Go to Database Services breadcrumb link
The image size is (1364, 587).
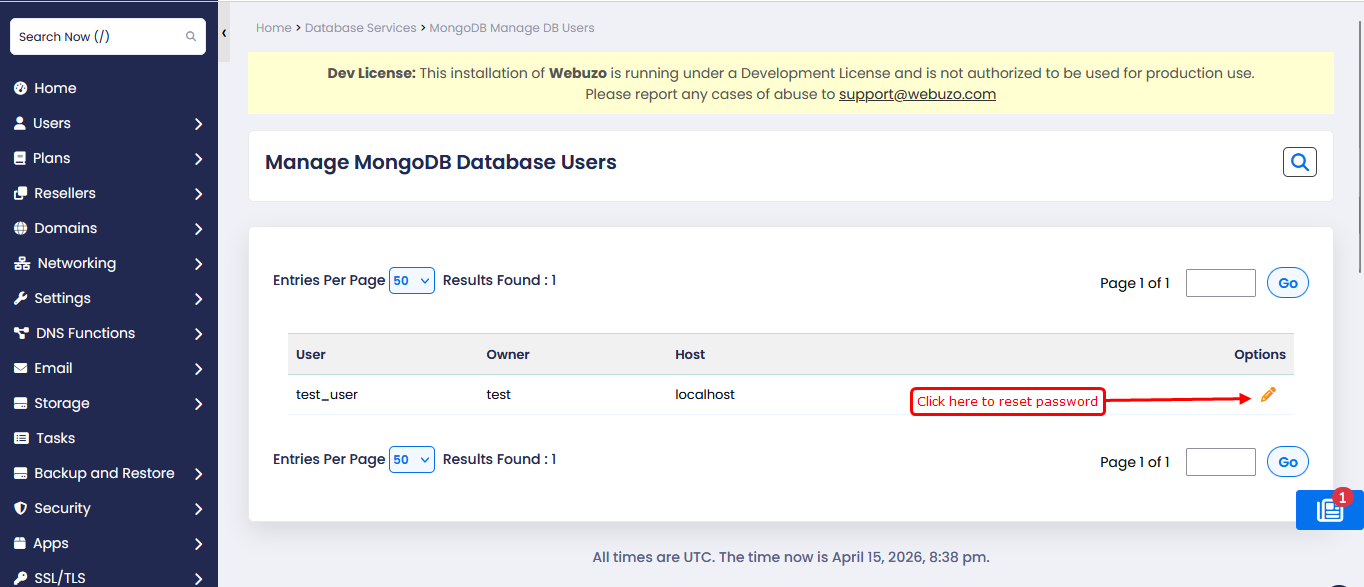pyautogui.click(x=360, y=28)
